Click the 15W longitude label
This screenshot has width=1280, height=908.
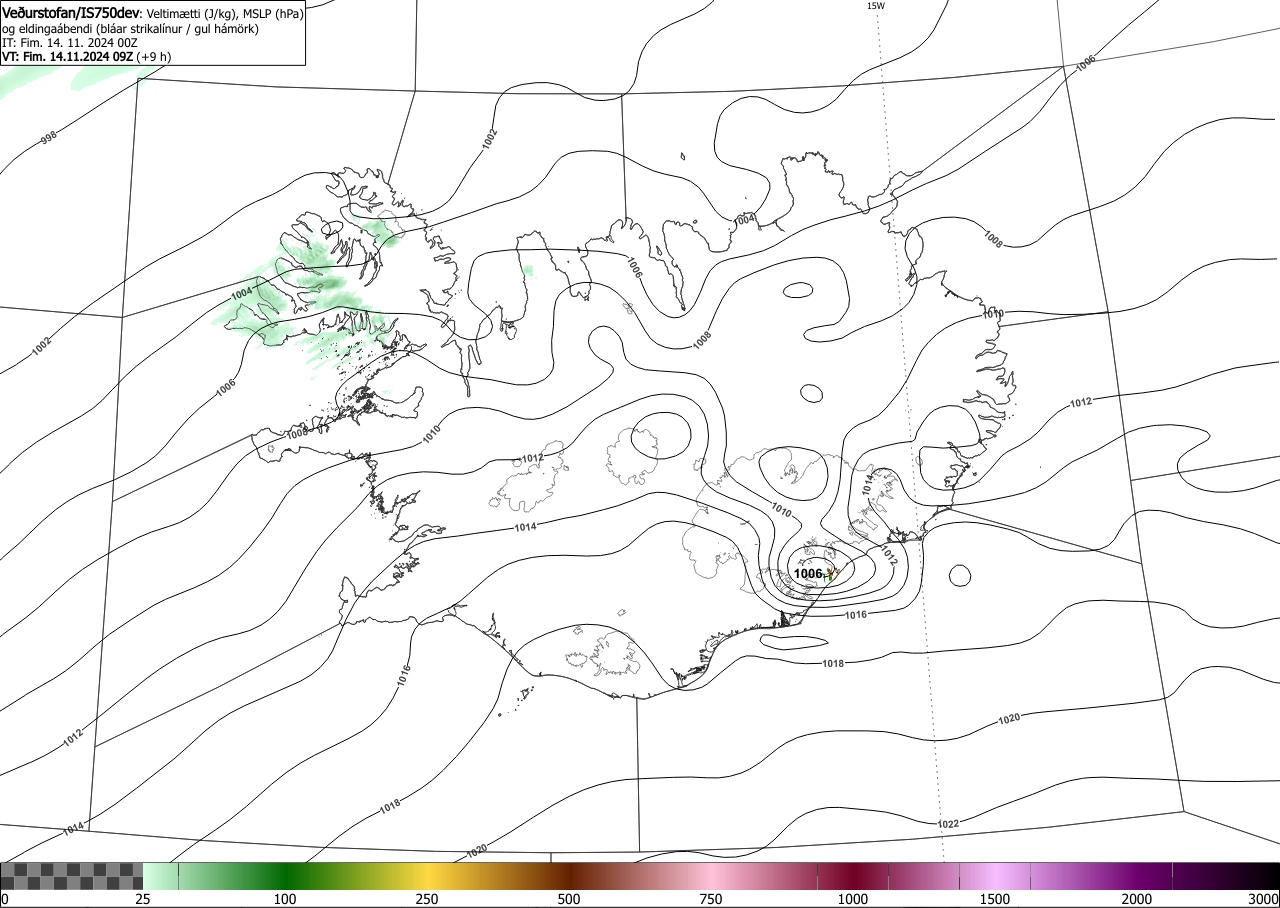[875, 6]
